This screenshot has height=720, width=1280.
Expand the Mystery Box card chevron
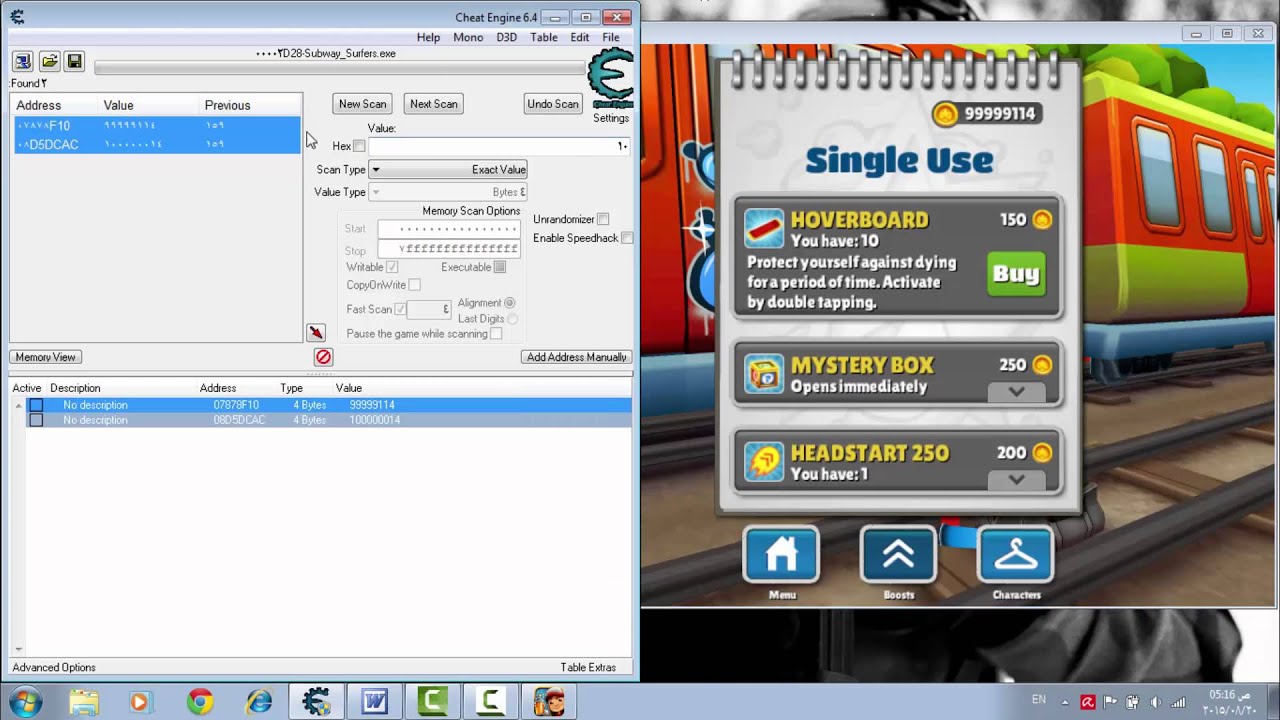tap(1016, 392)
